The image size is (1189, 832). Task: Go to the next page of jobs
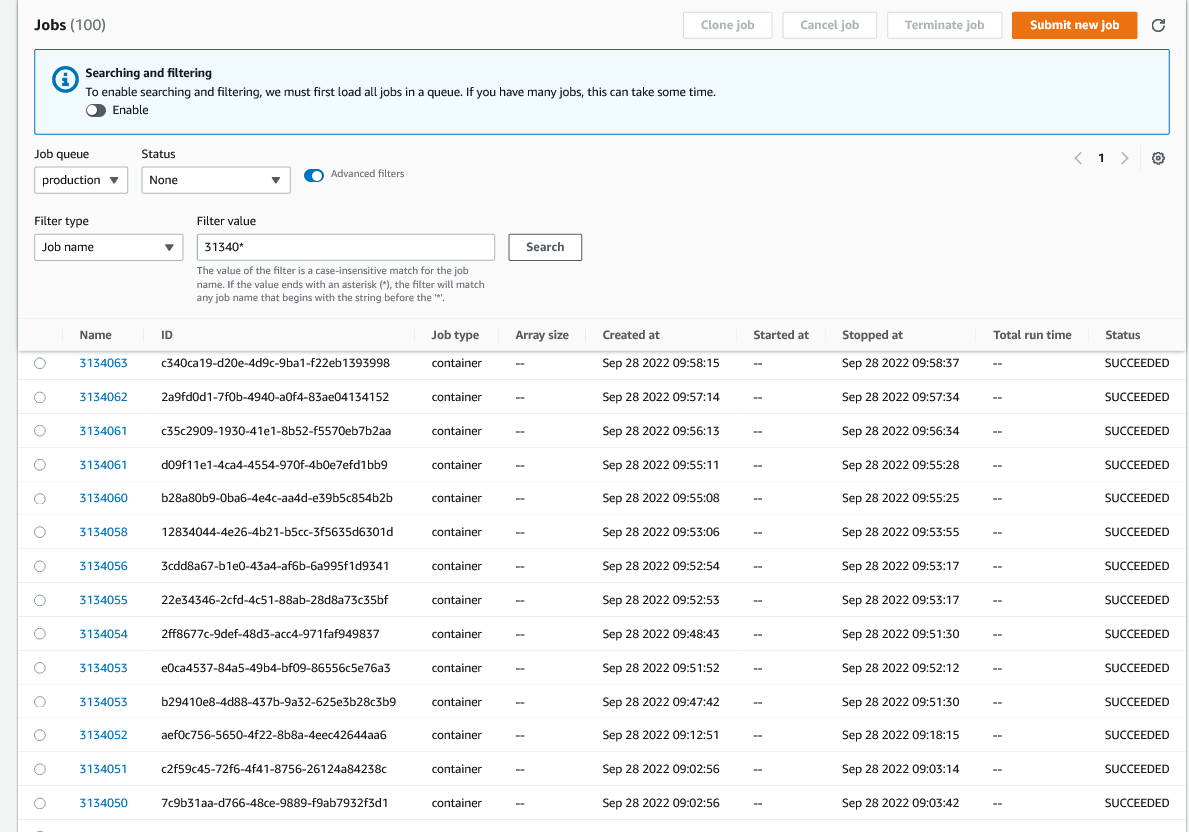(x=1124, y=158)
